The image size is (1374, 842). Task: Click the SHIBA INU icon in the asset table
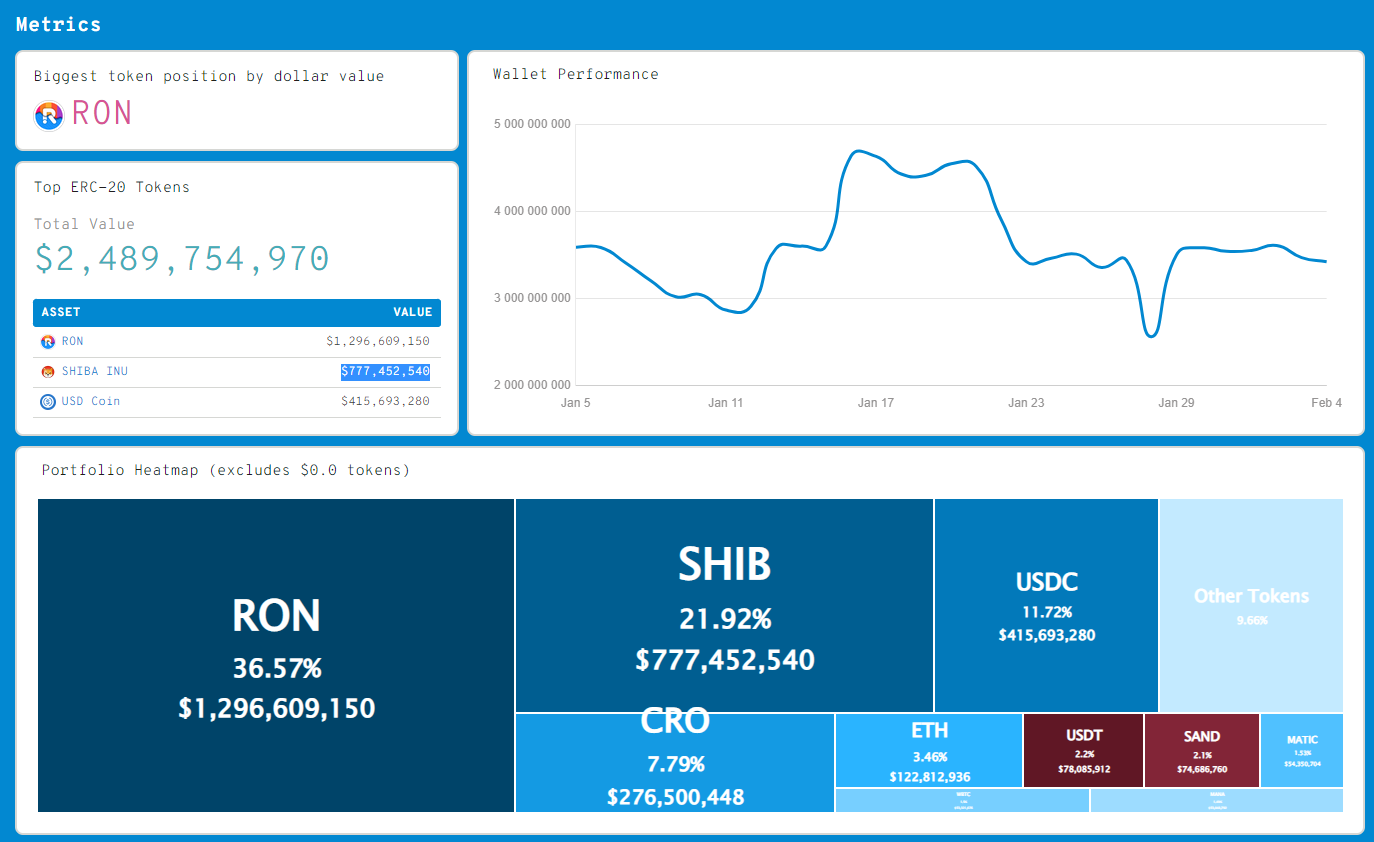47,372
